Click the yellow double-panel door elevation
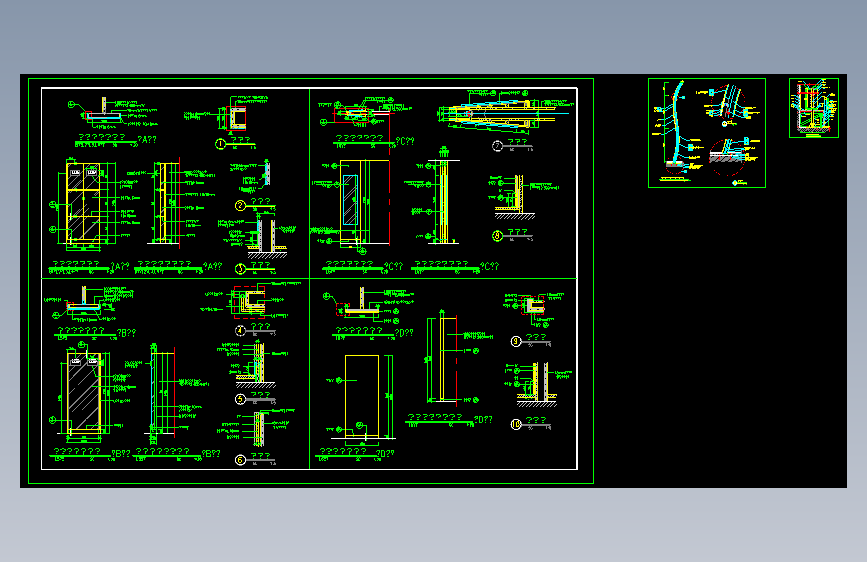Screen dimensions: 867x562 [x=83, y=202]
